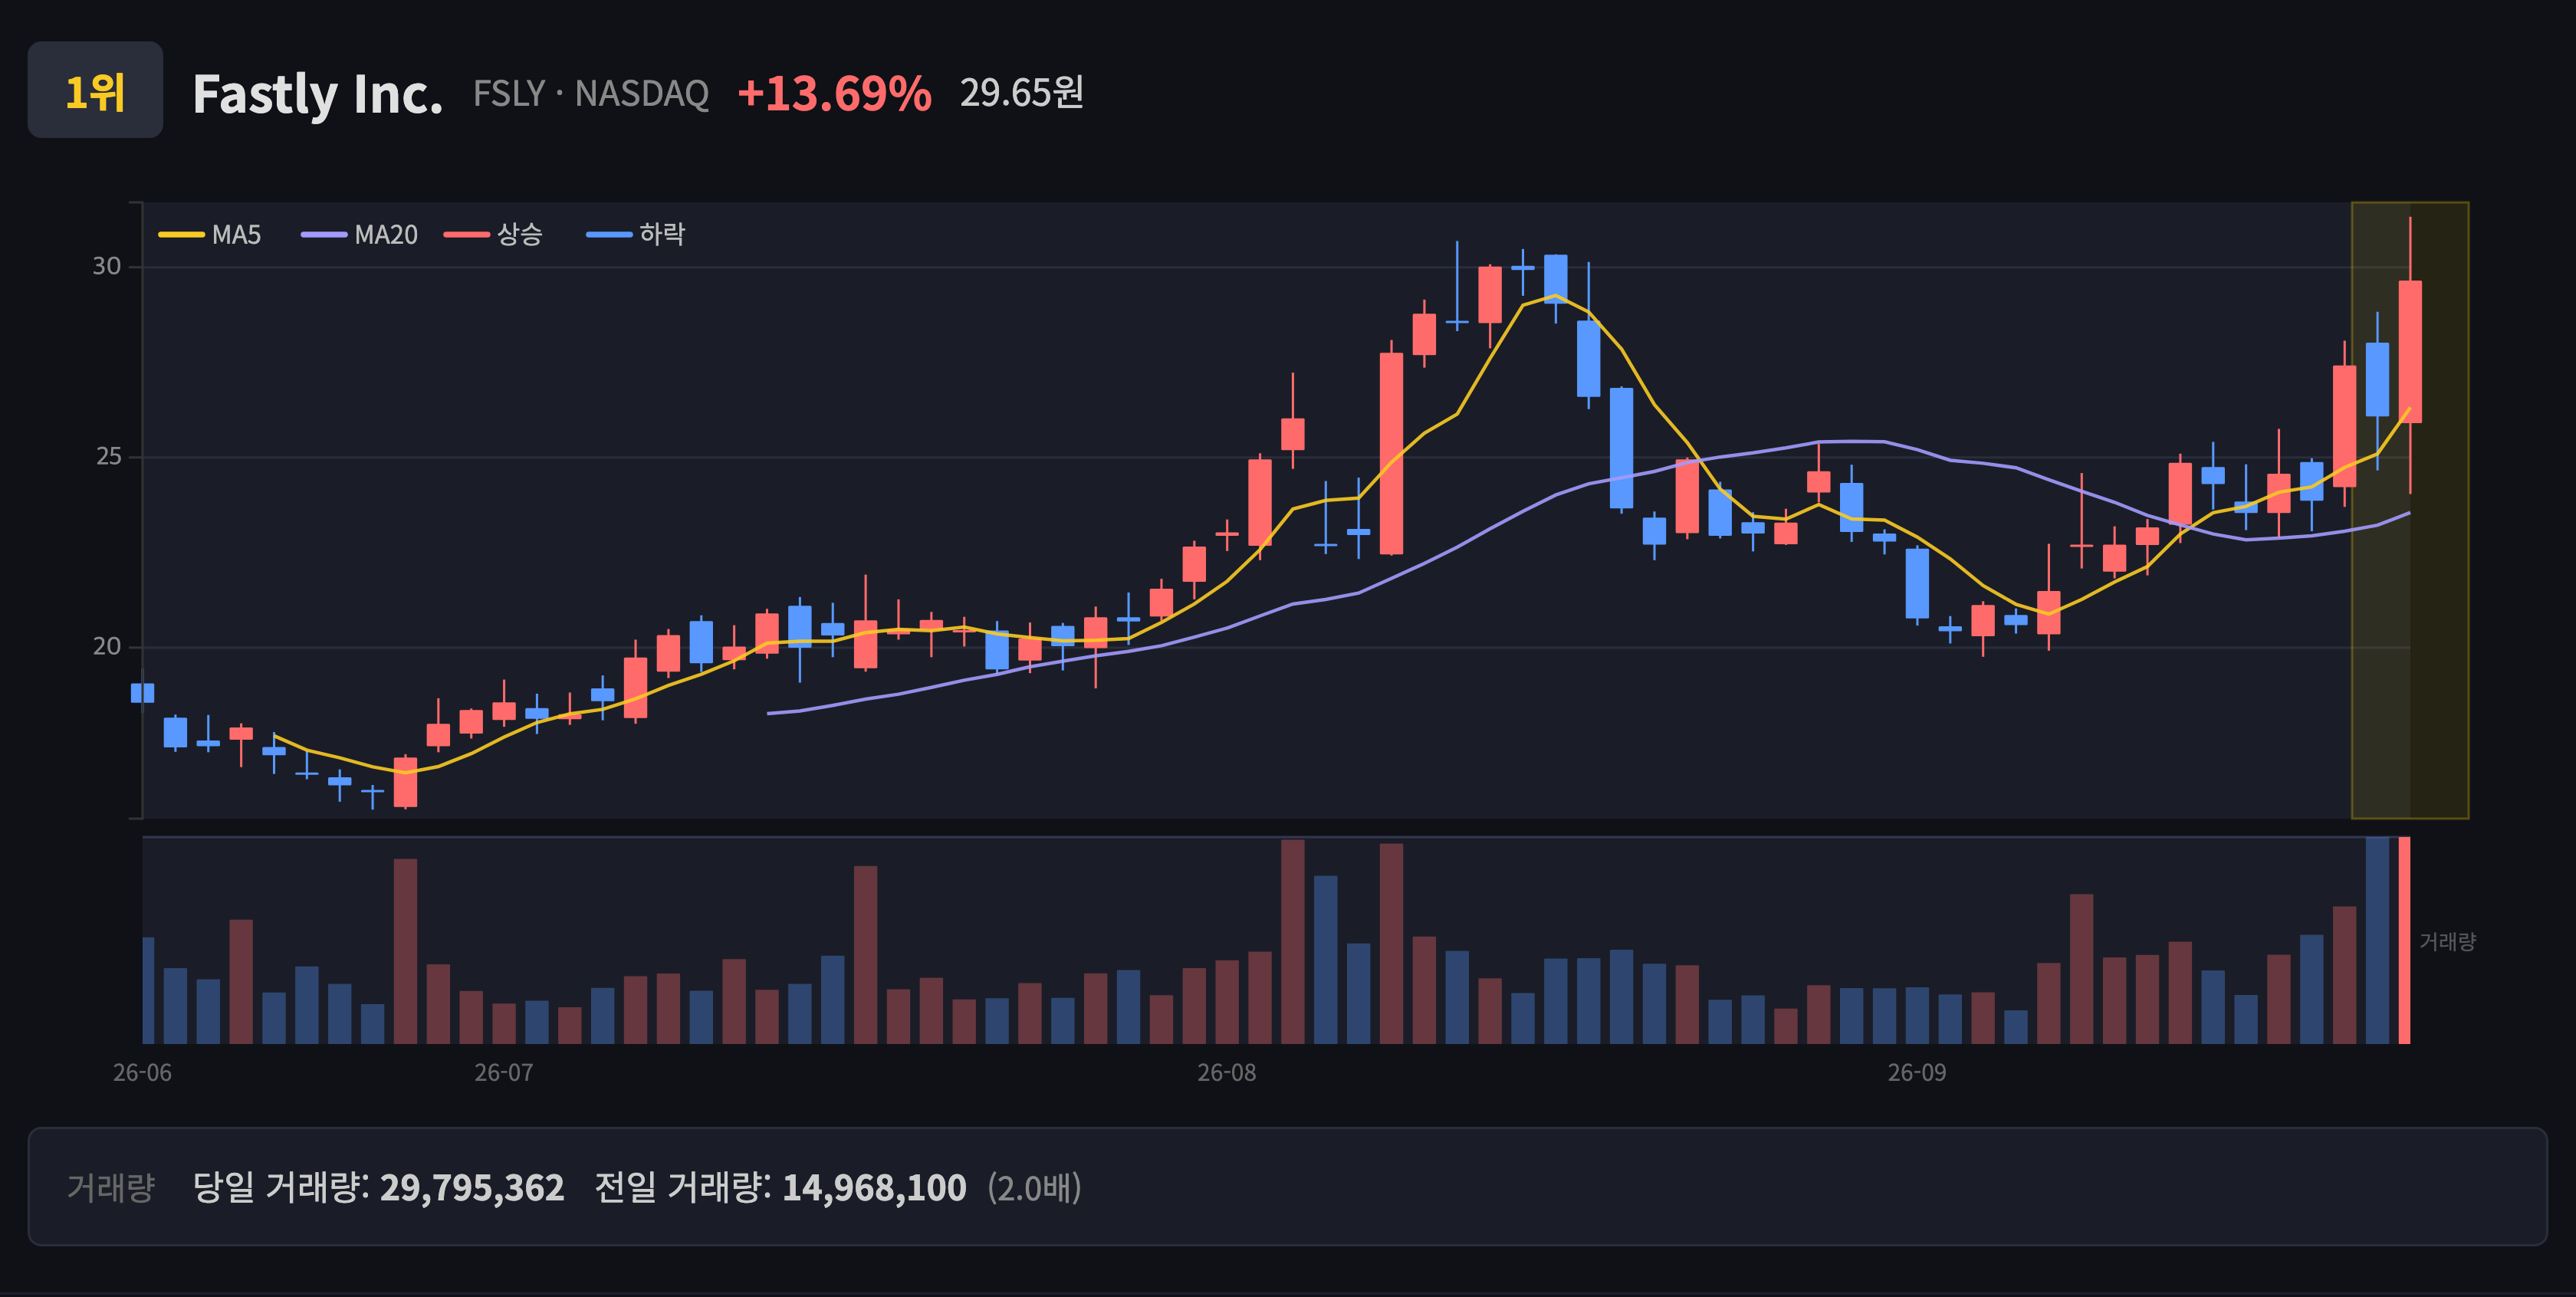Click the 거래량 label beside volume chart
2576x1297 pixels.
2448,942
